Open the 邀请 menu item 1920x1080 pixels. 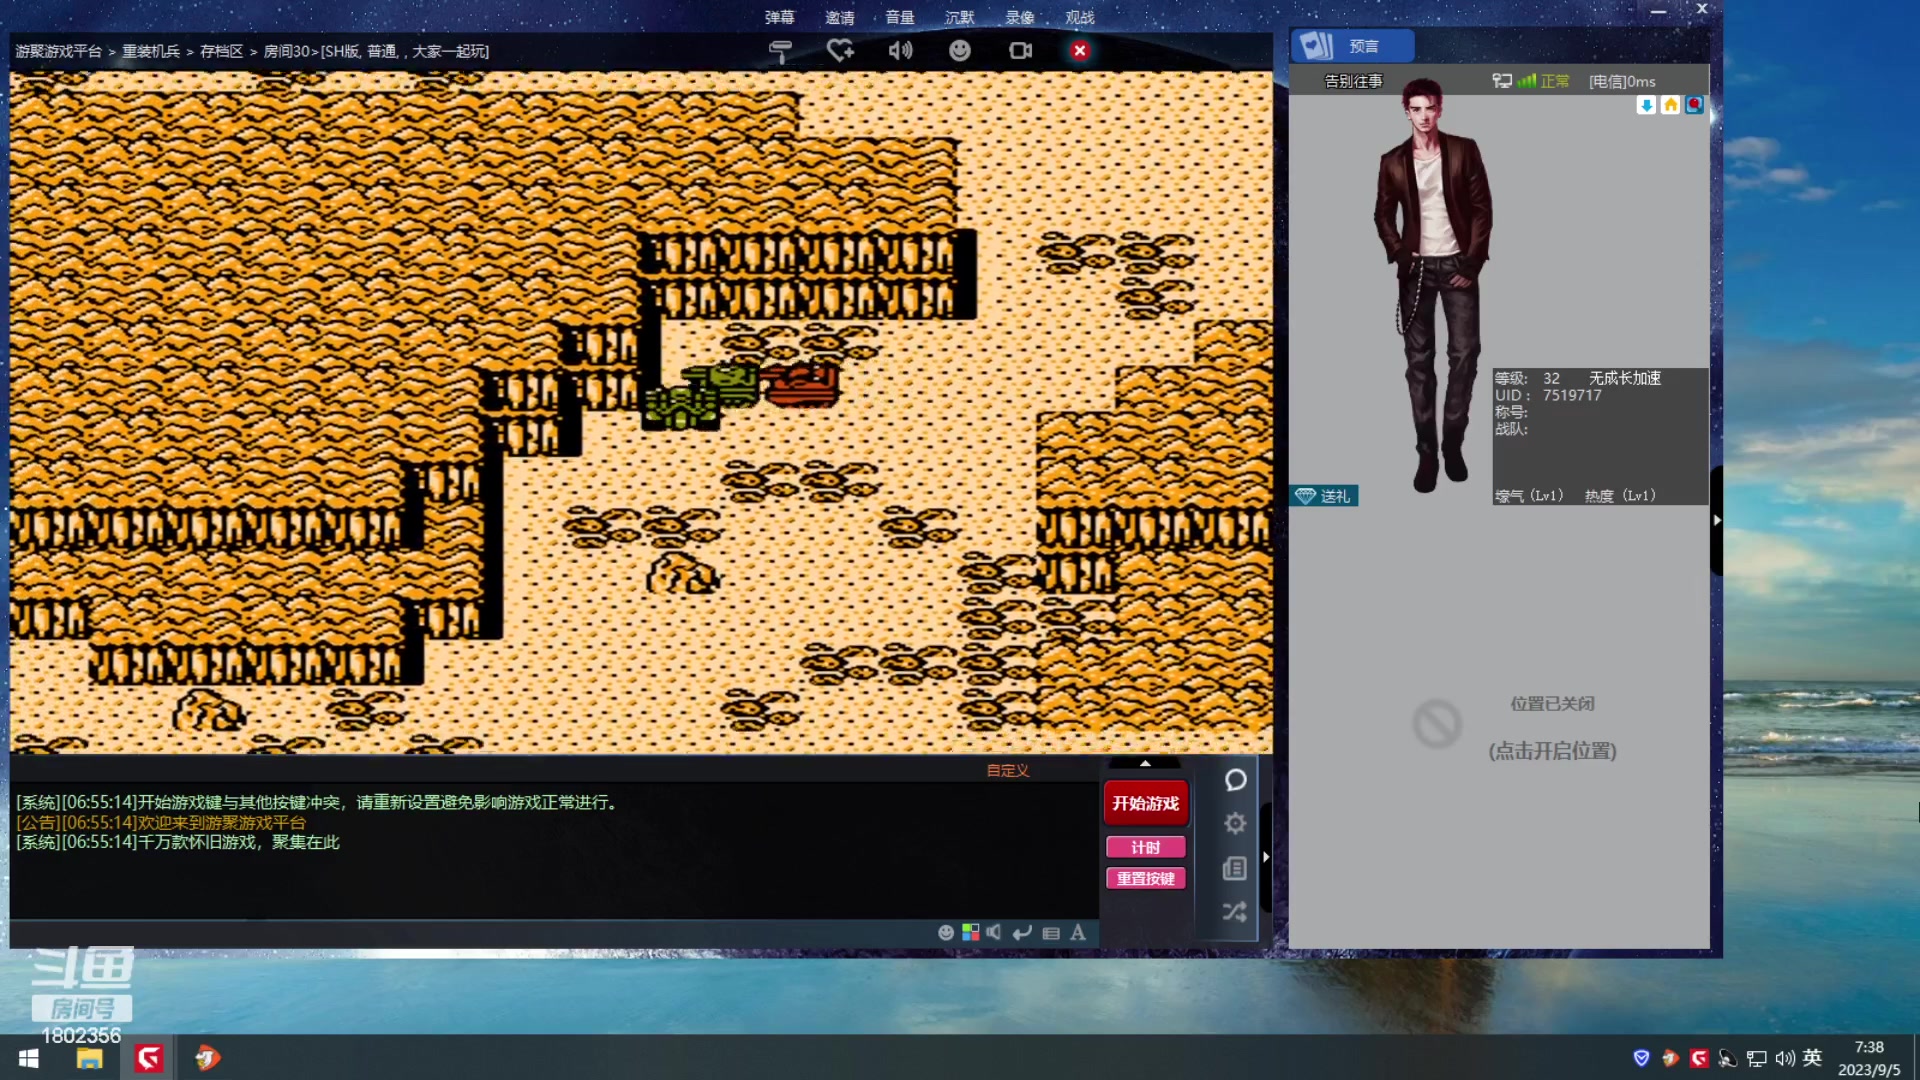(x=840, y=17)
